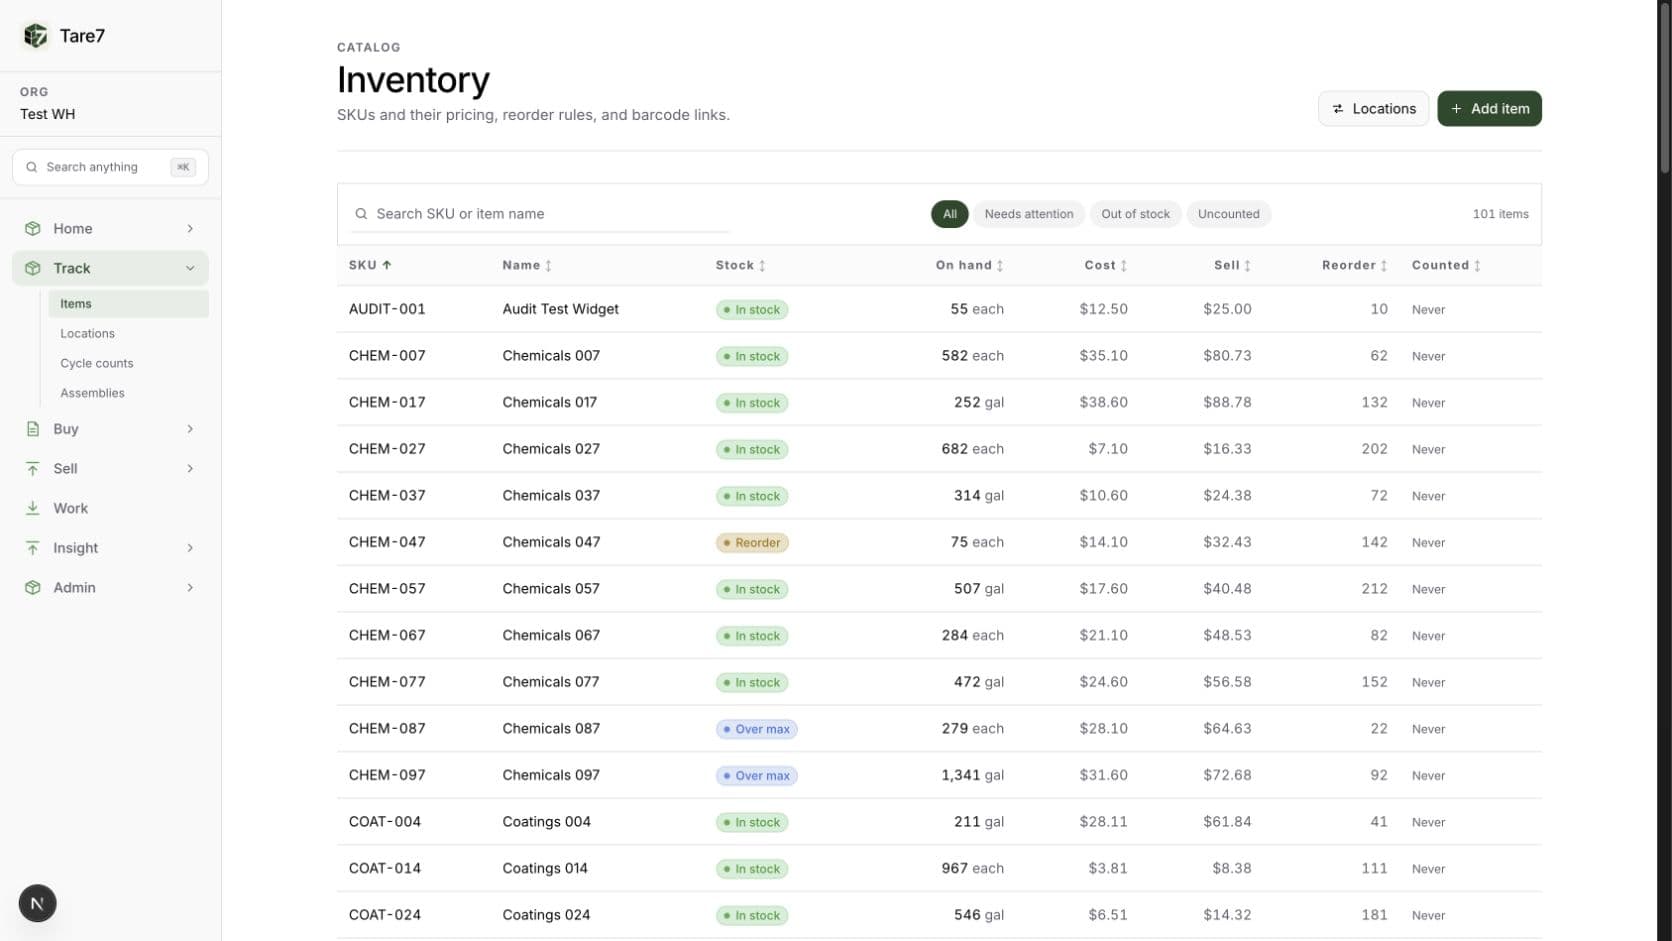Click the 101 items count
This screenshot has height=941, width=1672.
1500,214
